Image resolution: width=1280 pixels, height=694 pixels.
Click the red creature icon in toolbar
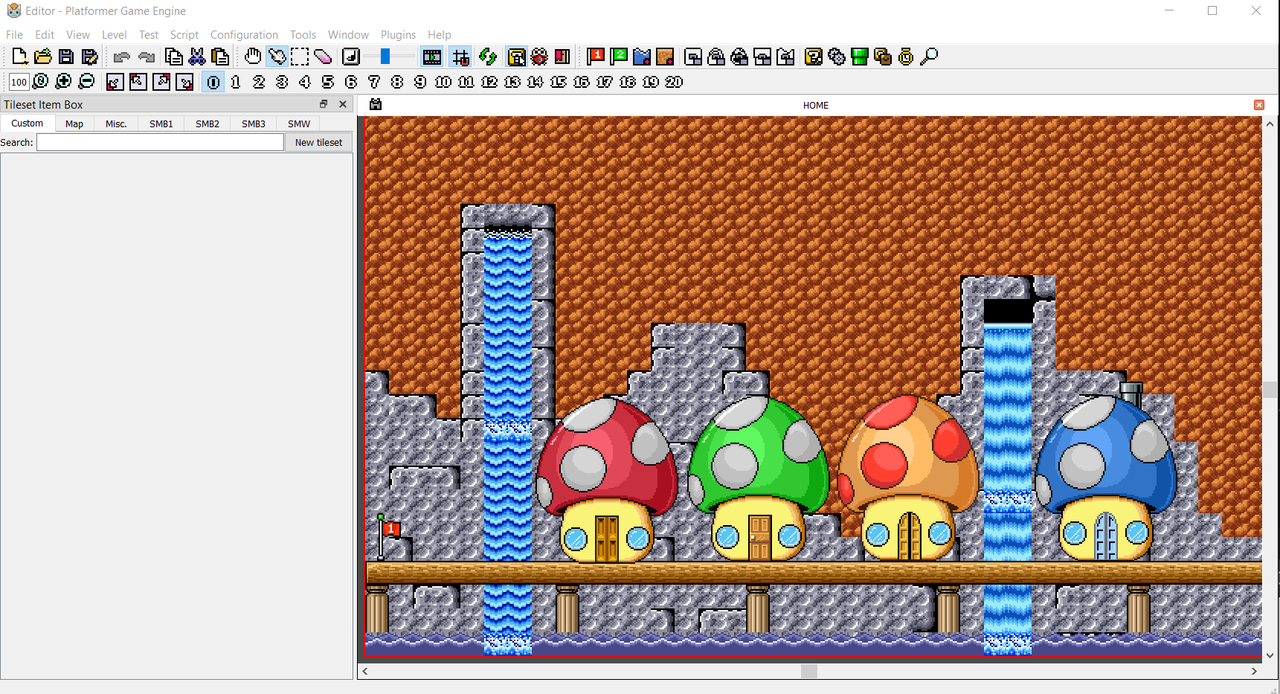[x=539, y=57]
